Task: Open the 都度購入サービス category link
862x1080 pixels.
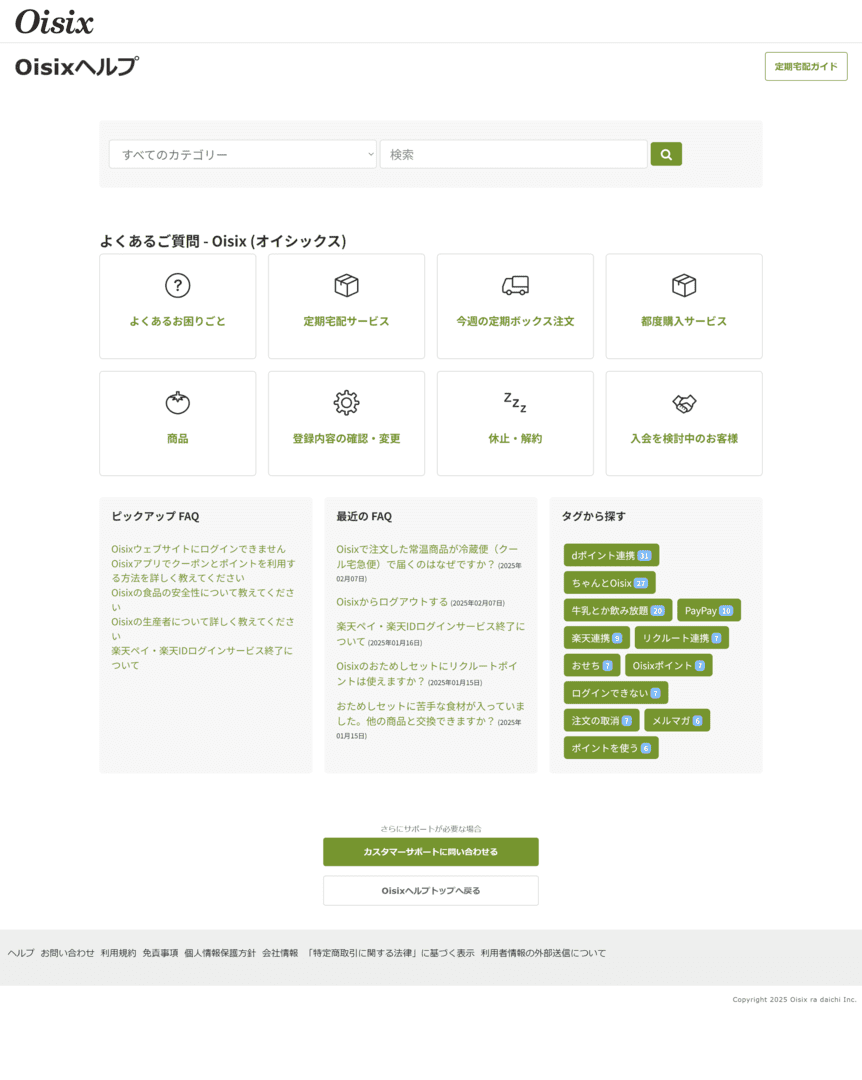Action: (684, 321)
